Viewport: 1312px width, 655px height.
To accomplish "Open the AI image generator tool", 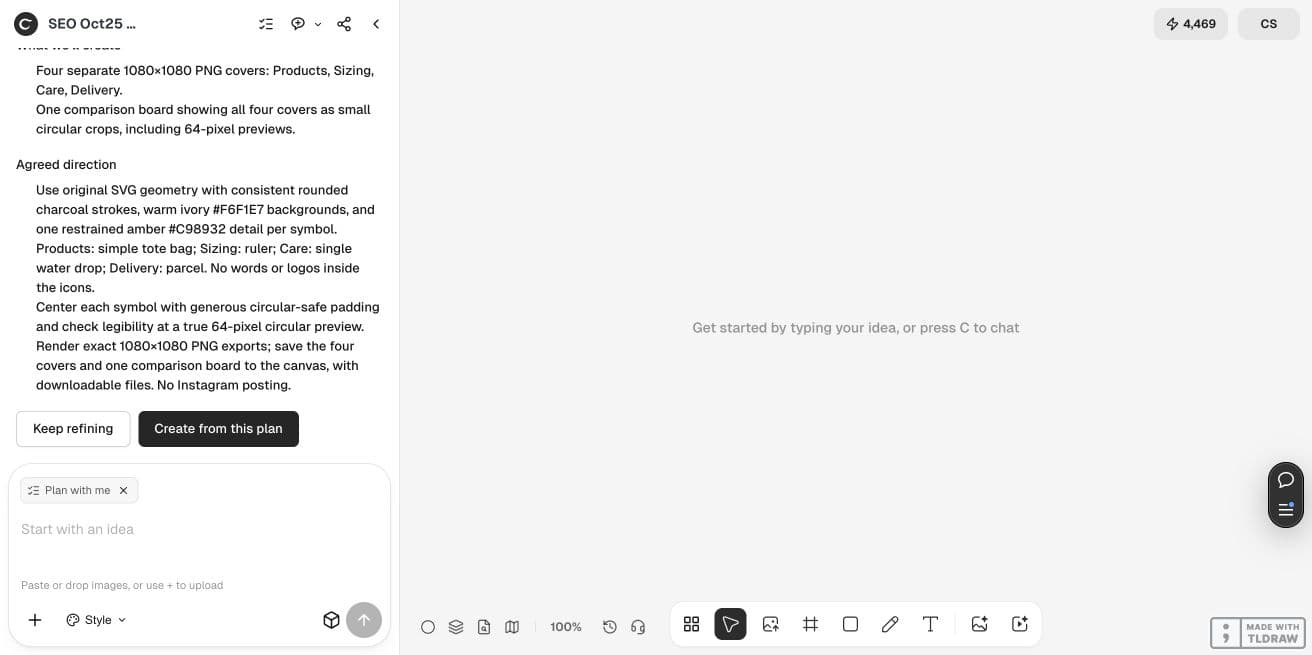I will [x=980, y=624].
